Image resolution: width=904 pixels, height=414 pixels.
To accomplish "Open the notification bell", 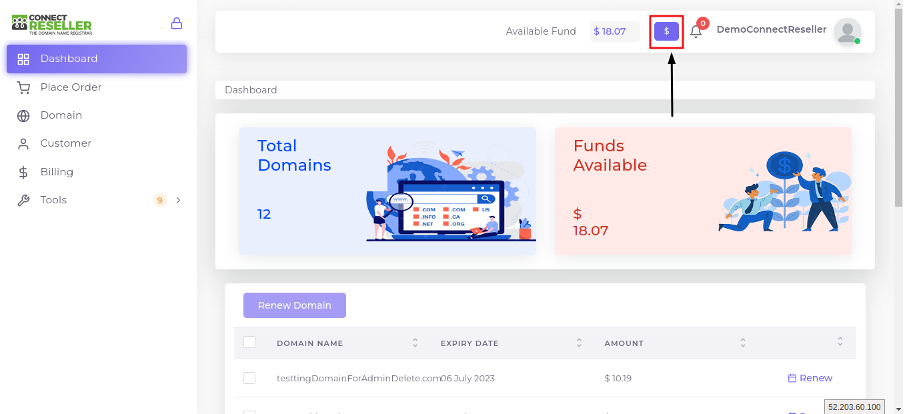I will 696,31.
